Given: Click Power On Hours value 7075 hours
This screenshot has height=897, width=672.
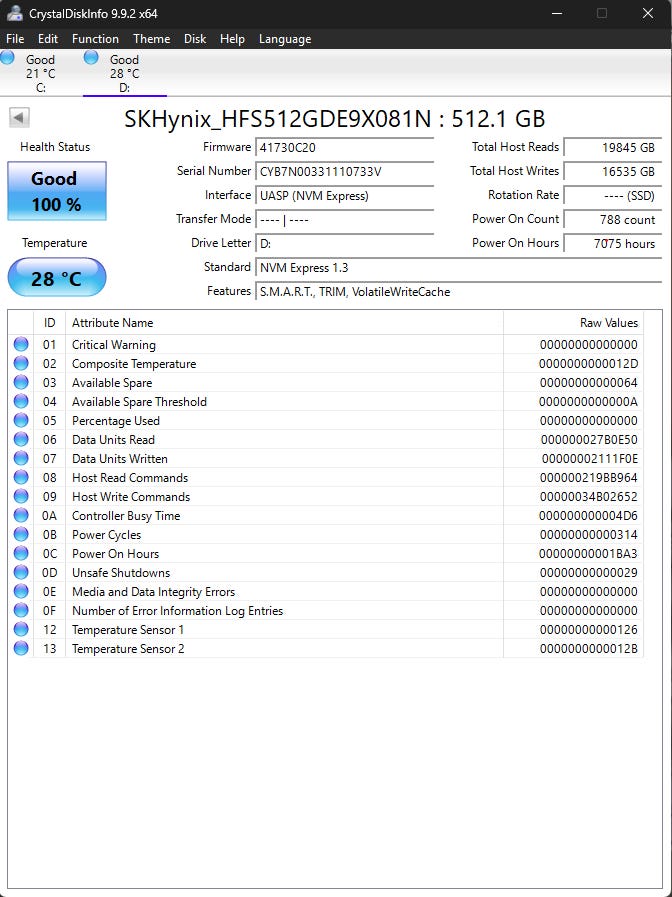Looking at the screenshot, I should (613, 244).
